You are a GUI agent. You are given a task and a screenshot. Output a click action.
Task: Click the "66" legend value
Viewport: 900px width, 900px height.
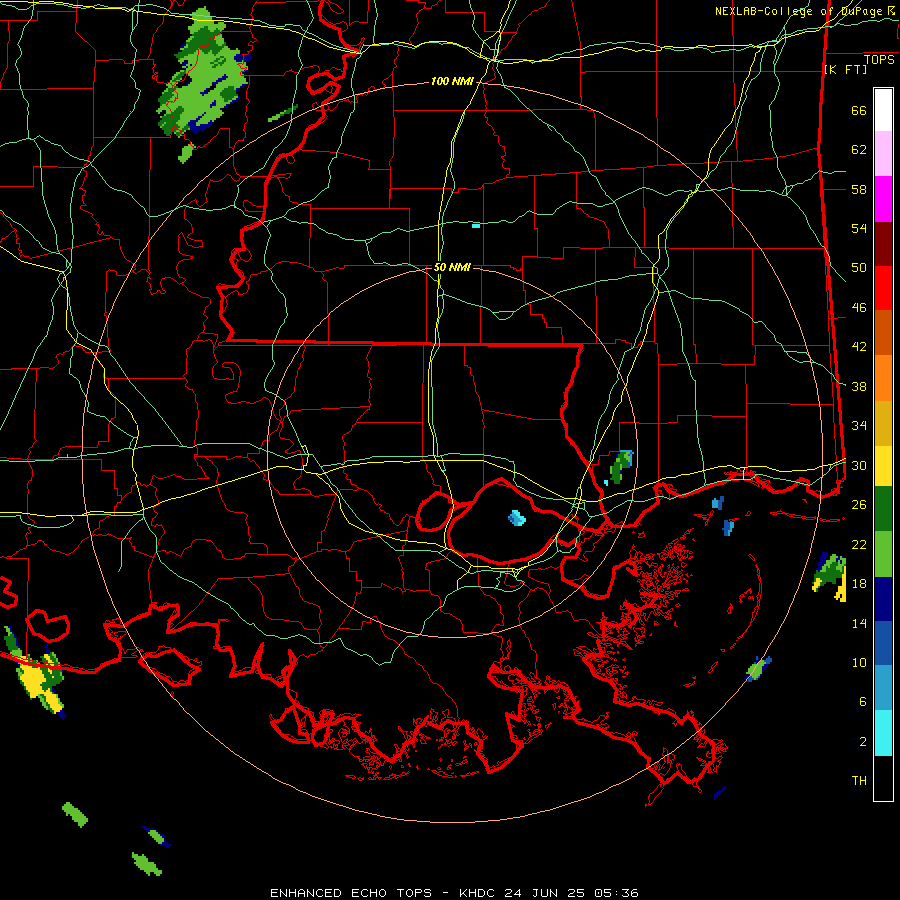click(x=859, y=110)
